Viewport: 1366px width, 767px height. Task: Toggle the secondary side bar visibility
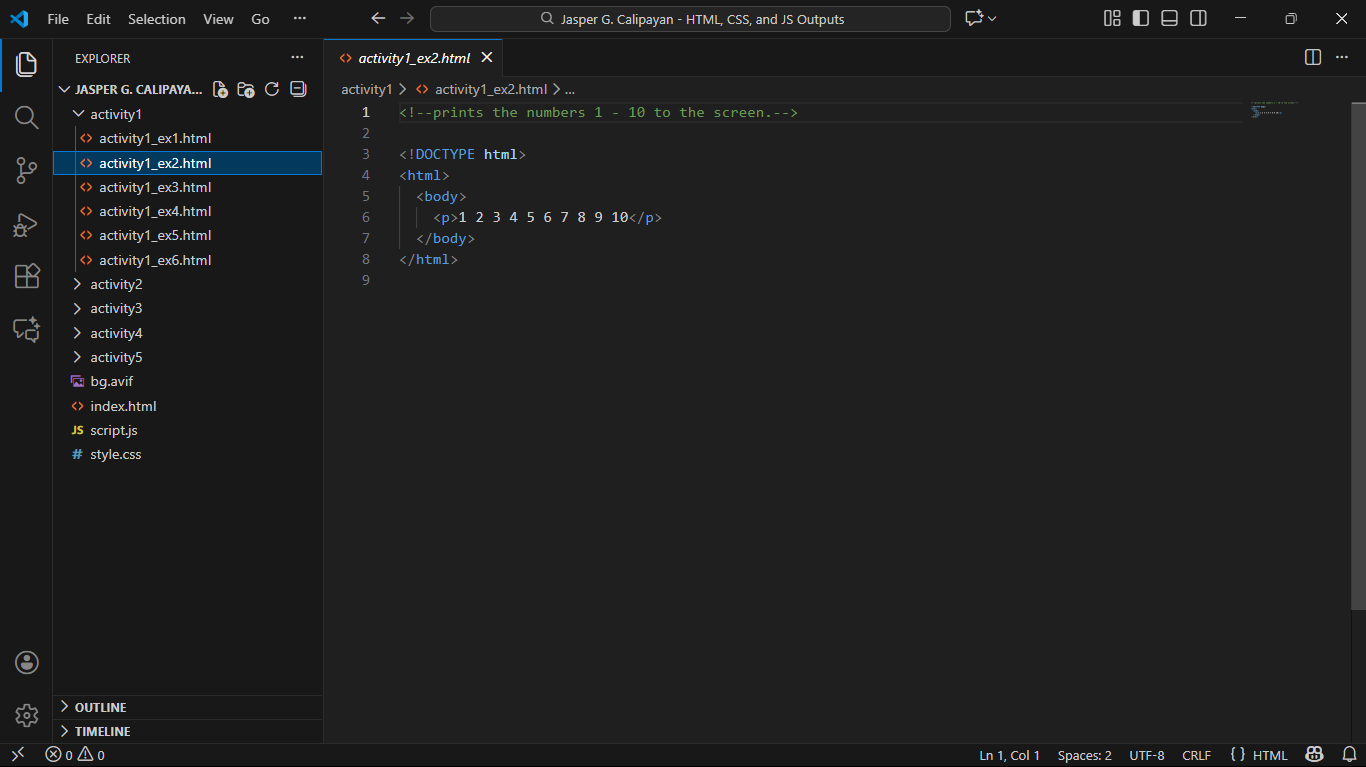click(x=1198, y=19)
